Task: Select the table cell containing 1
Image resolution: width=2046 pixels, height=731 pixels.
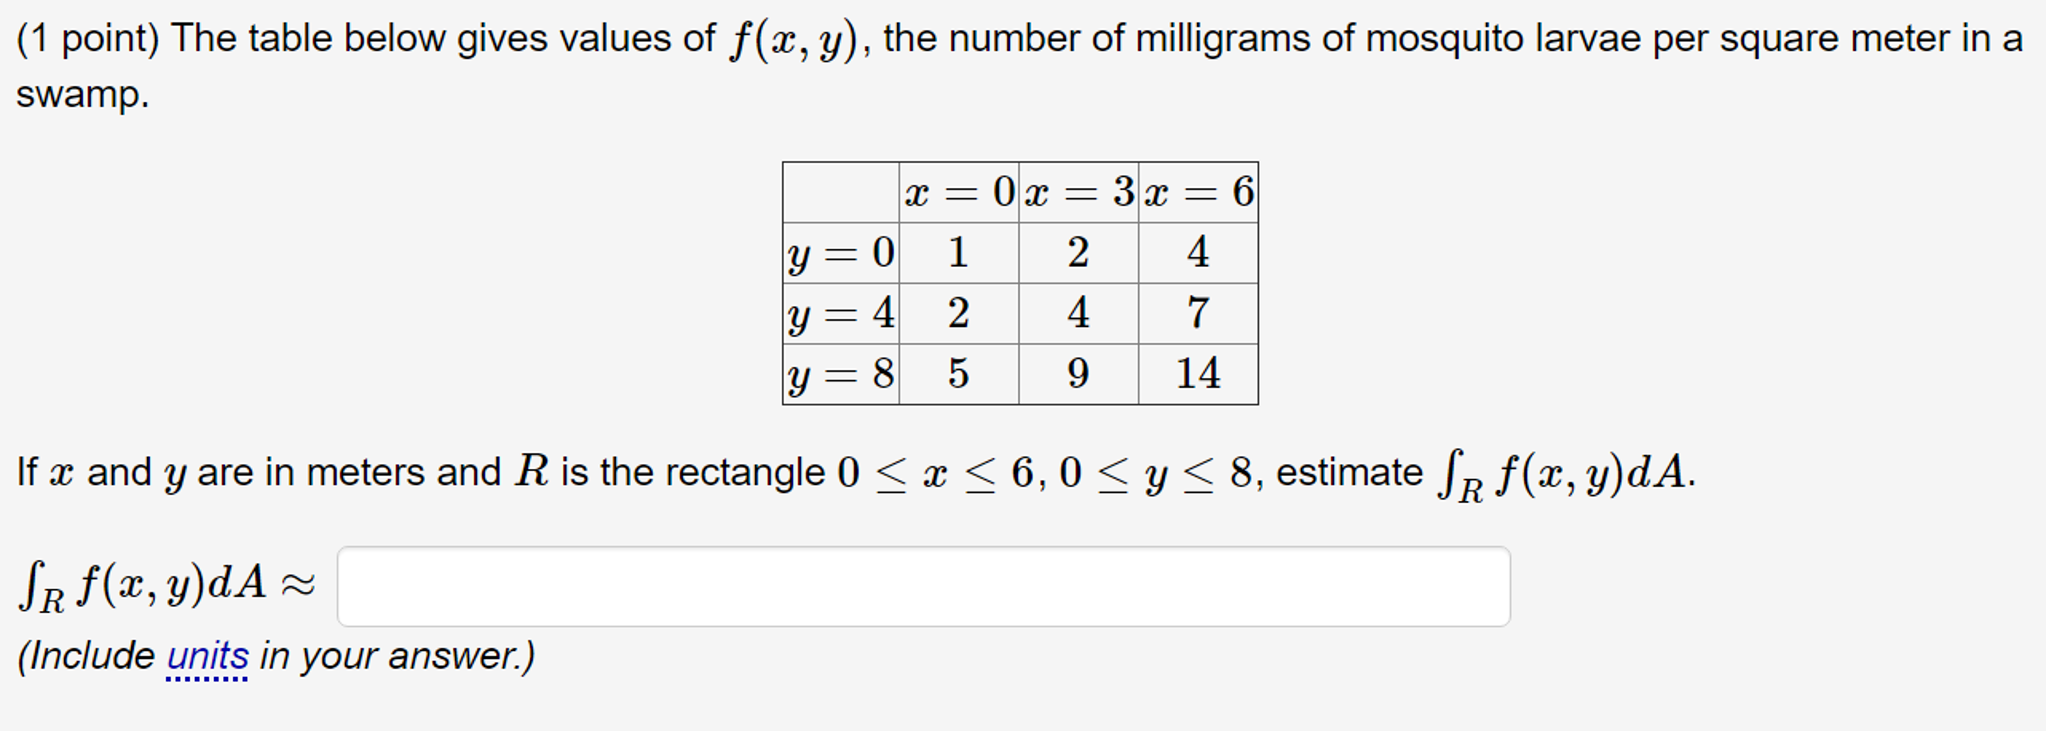Action: pyautogui.click(x=956, y=255)
